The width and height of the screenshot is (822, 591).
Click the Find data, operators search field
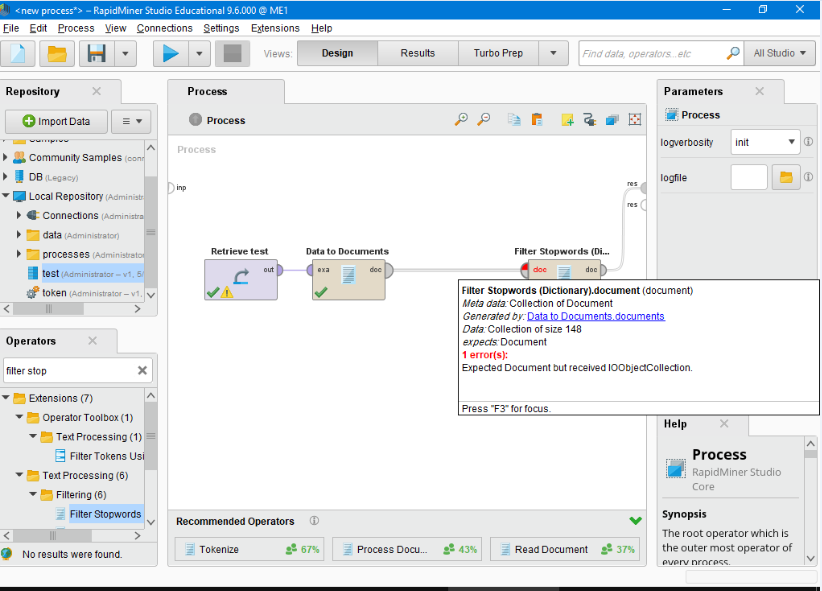653,53
